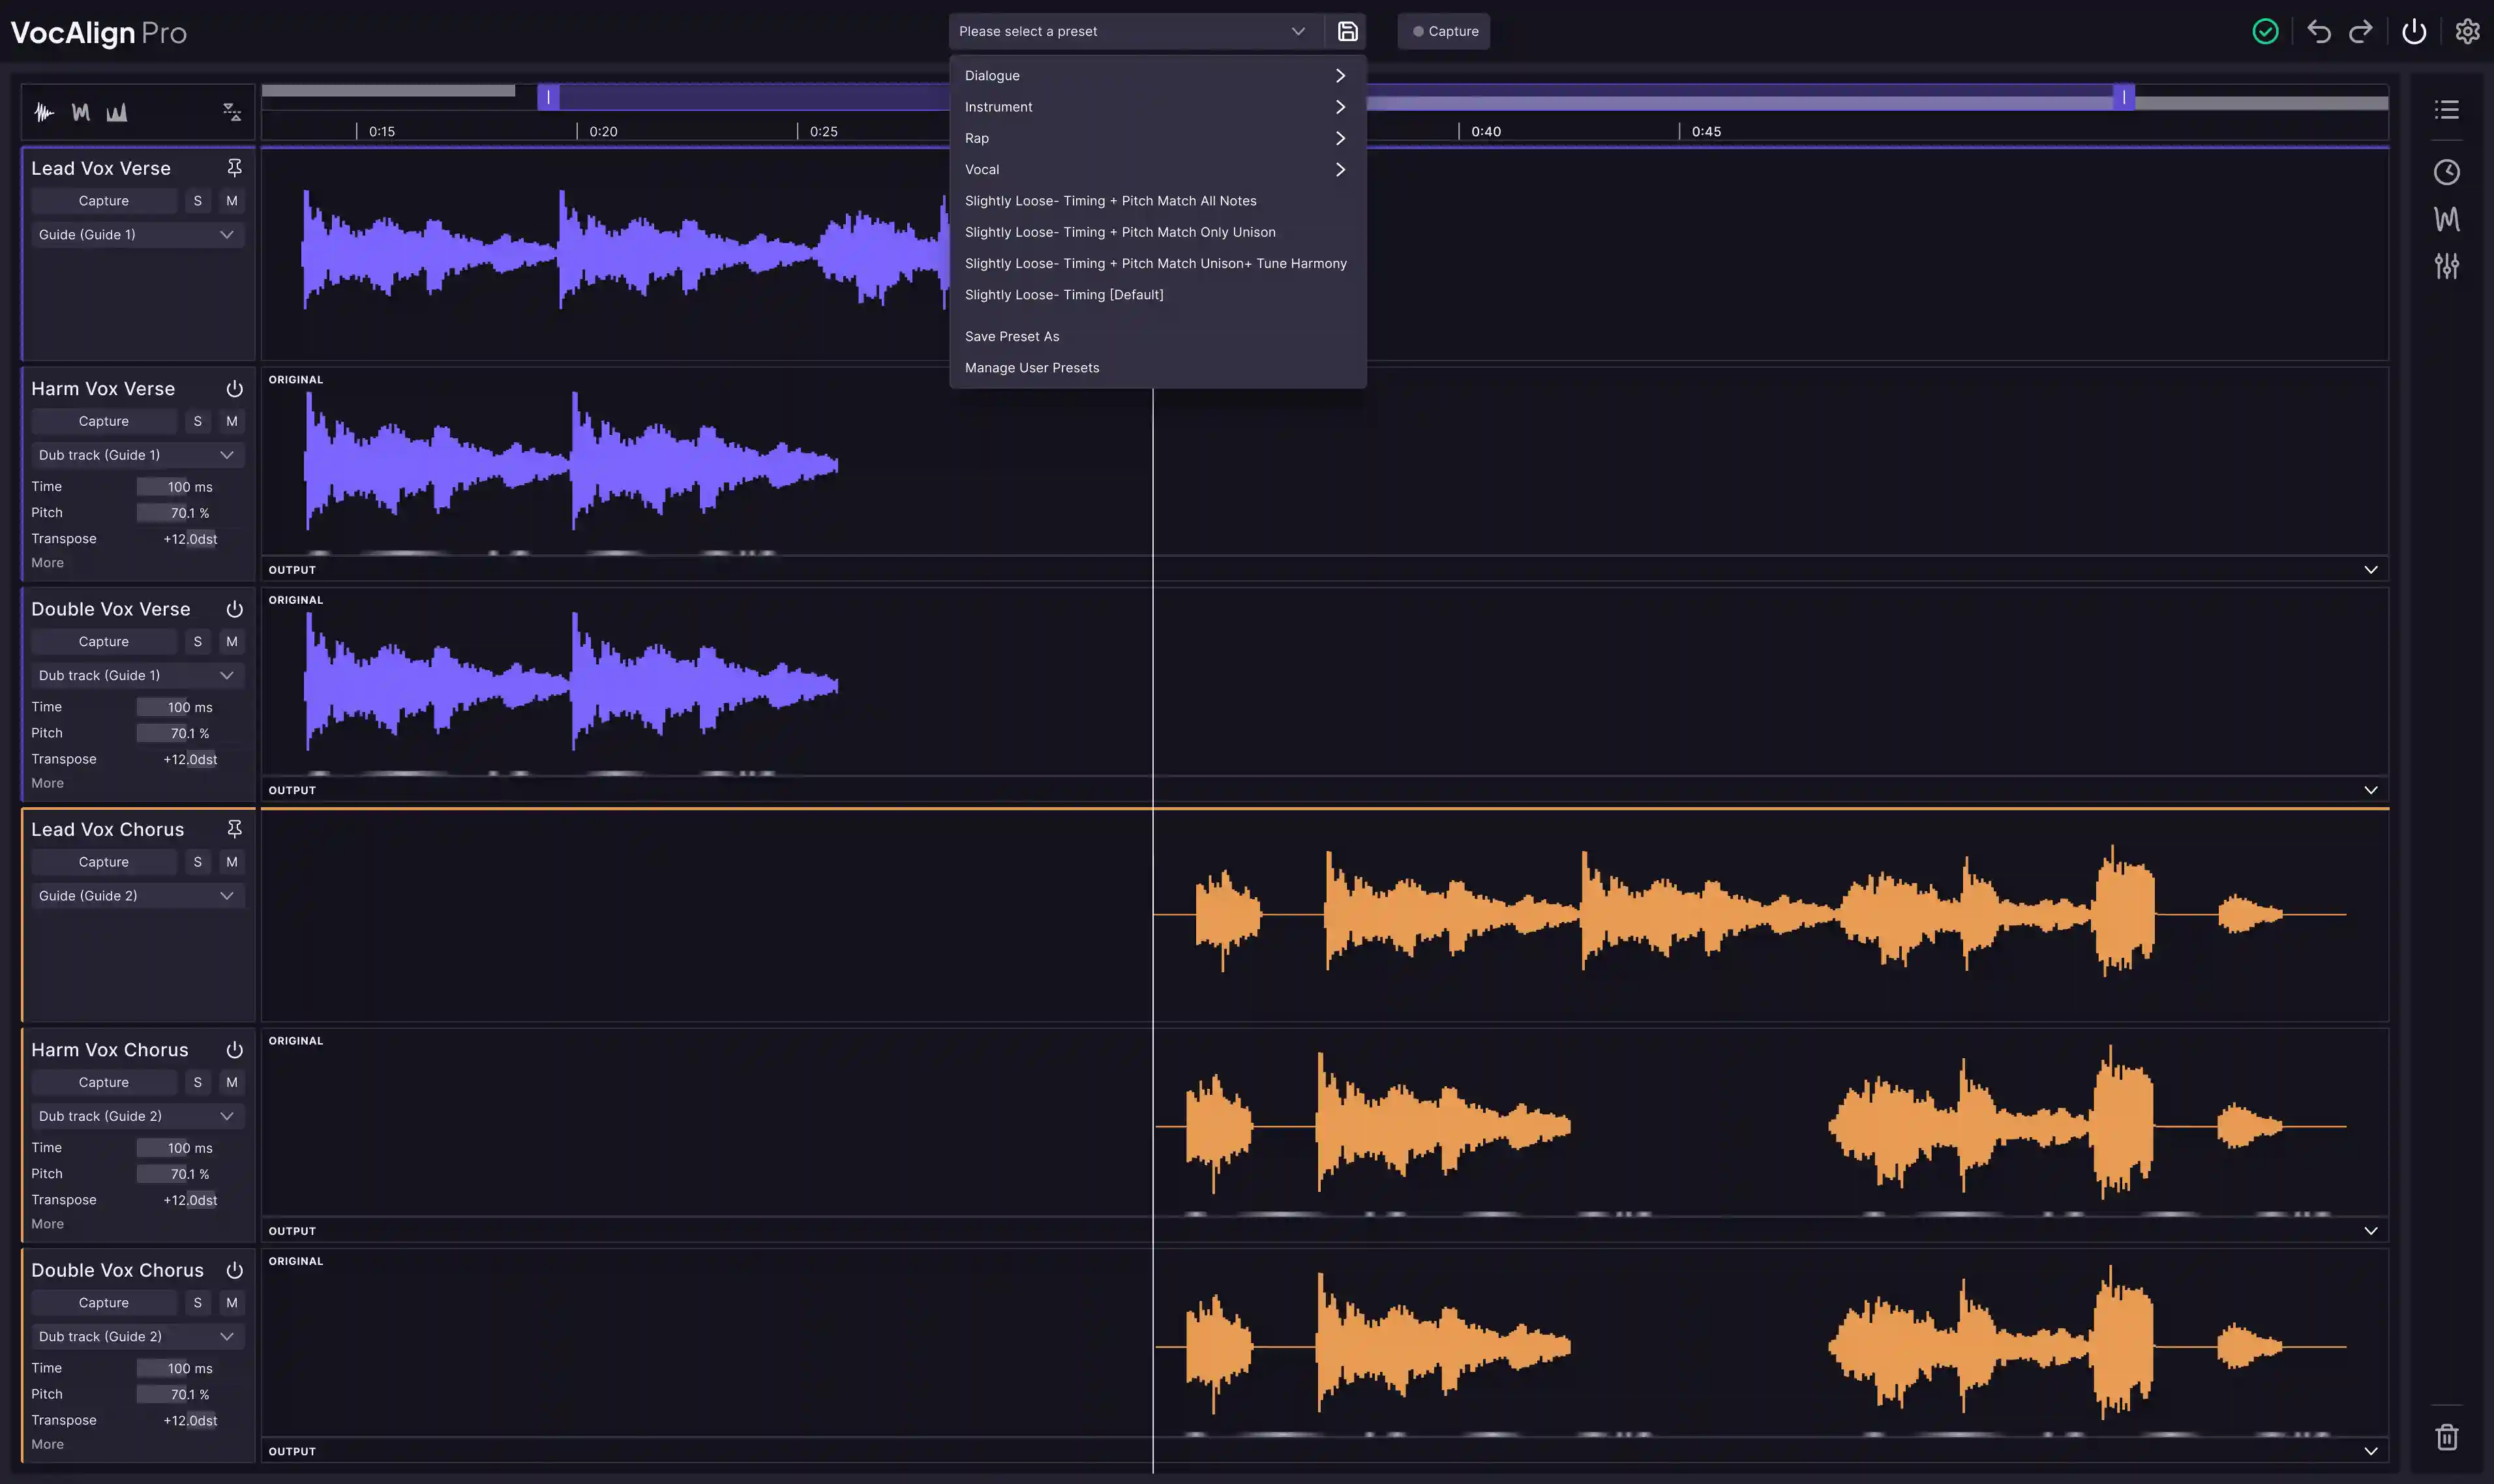
Task: Click the save preset disk icon
Action: point(1347,31)
